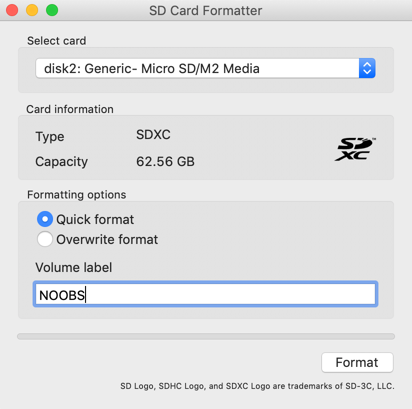The width and height of the screenshot is (412, 409).
Task: Close the SD Card Formatter window
Action: (x=12, y=10)
